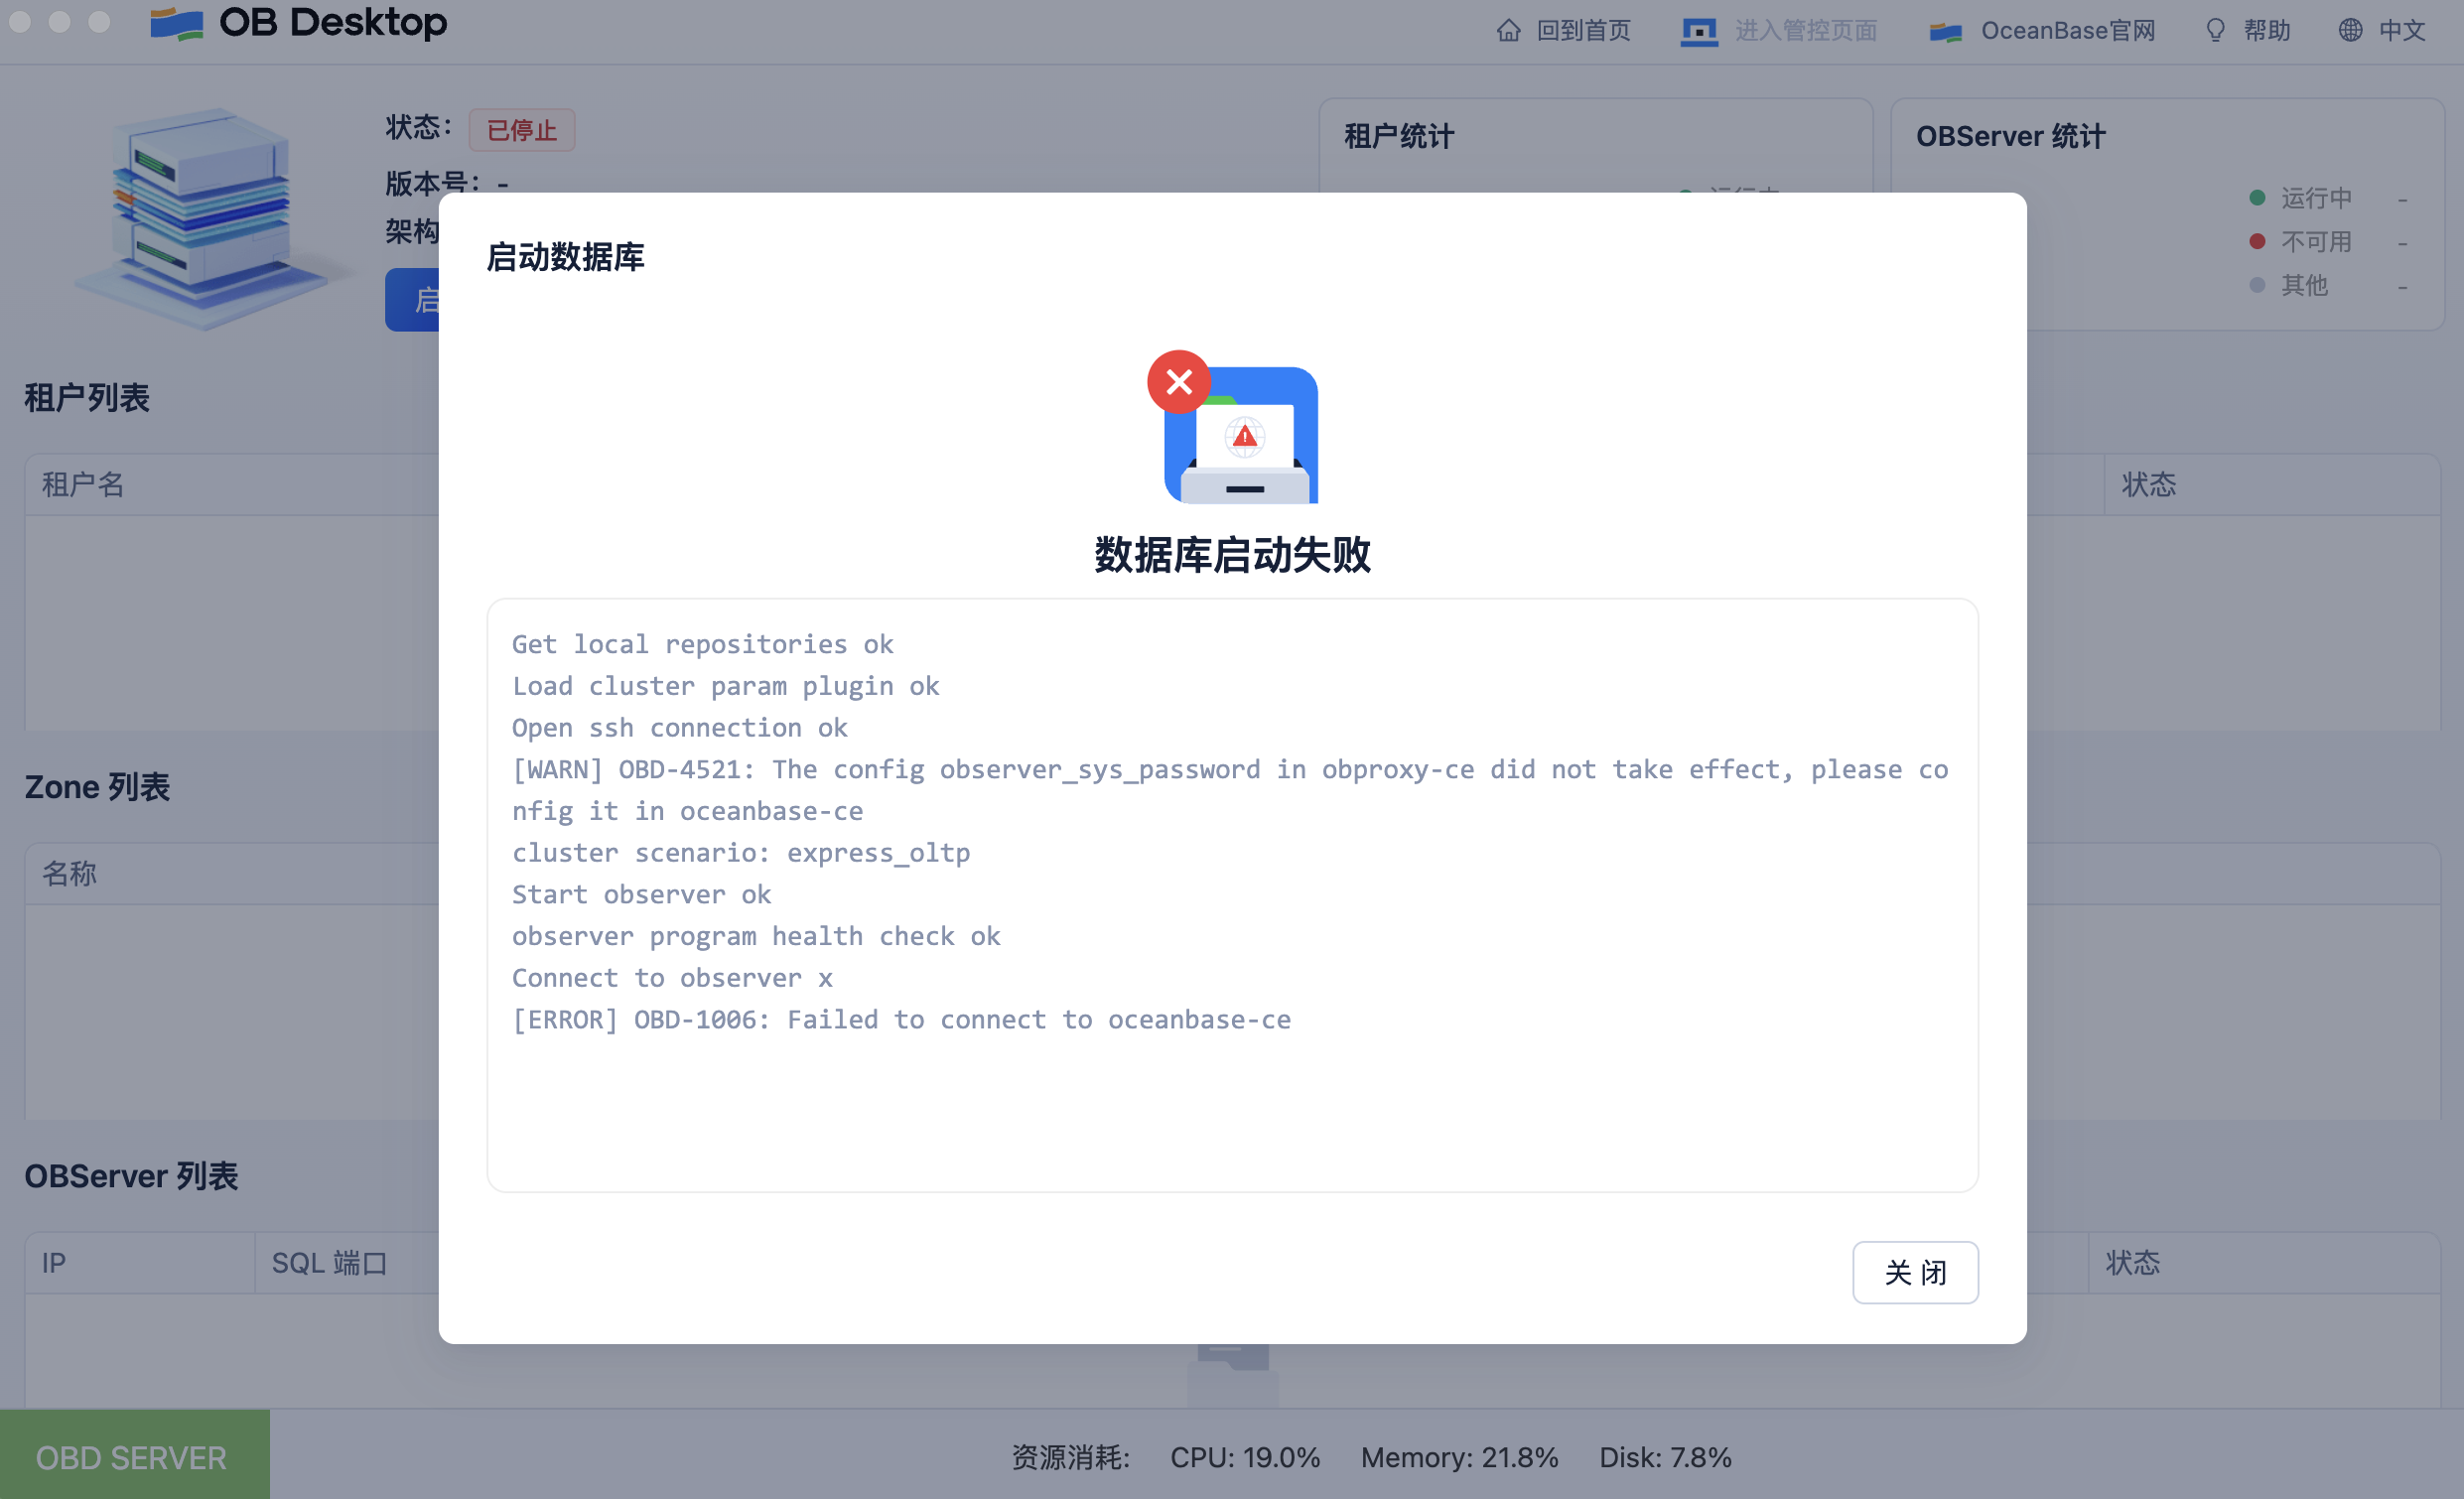This screenshot has height=1499, width=2464.
Task: Click the gray 其他 legend dot
Action: [2256, 285]
